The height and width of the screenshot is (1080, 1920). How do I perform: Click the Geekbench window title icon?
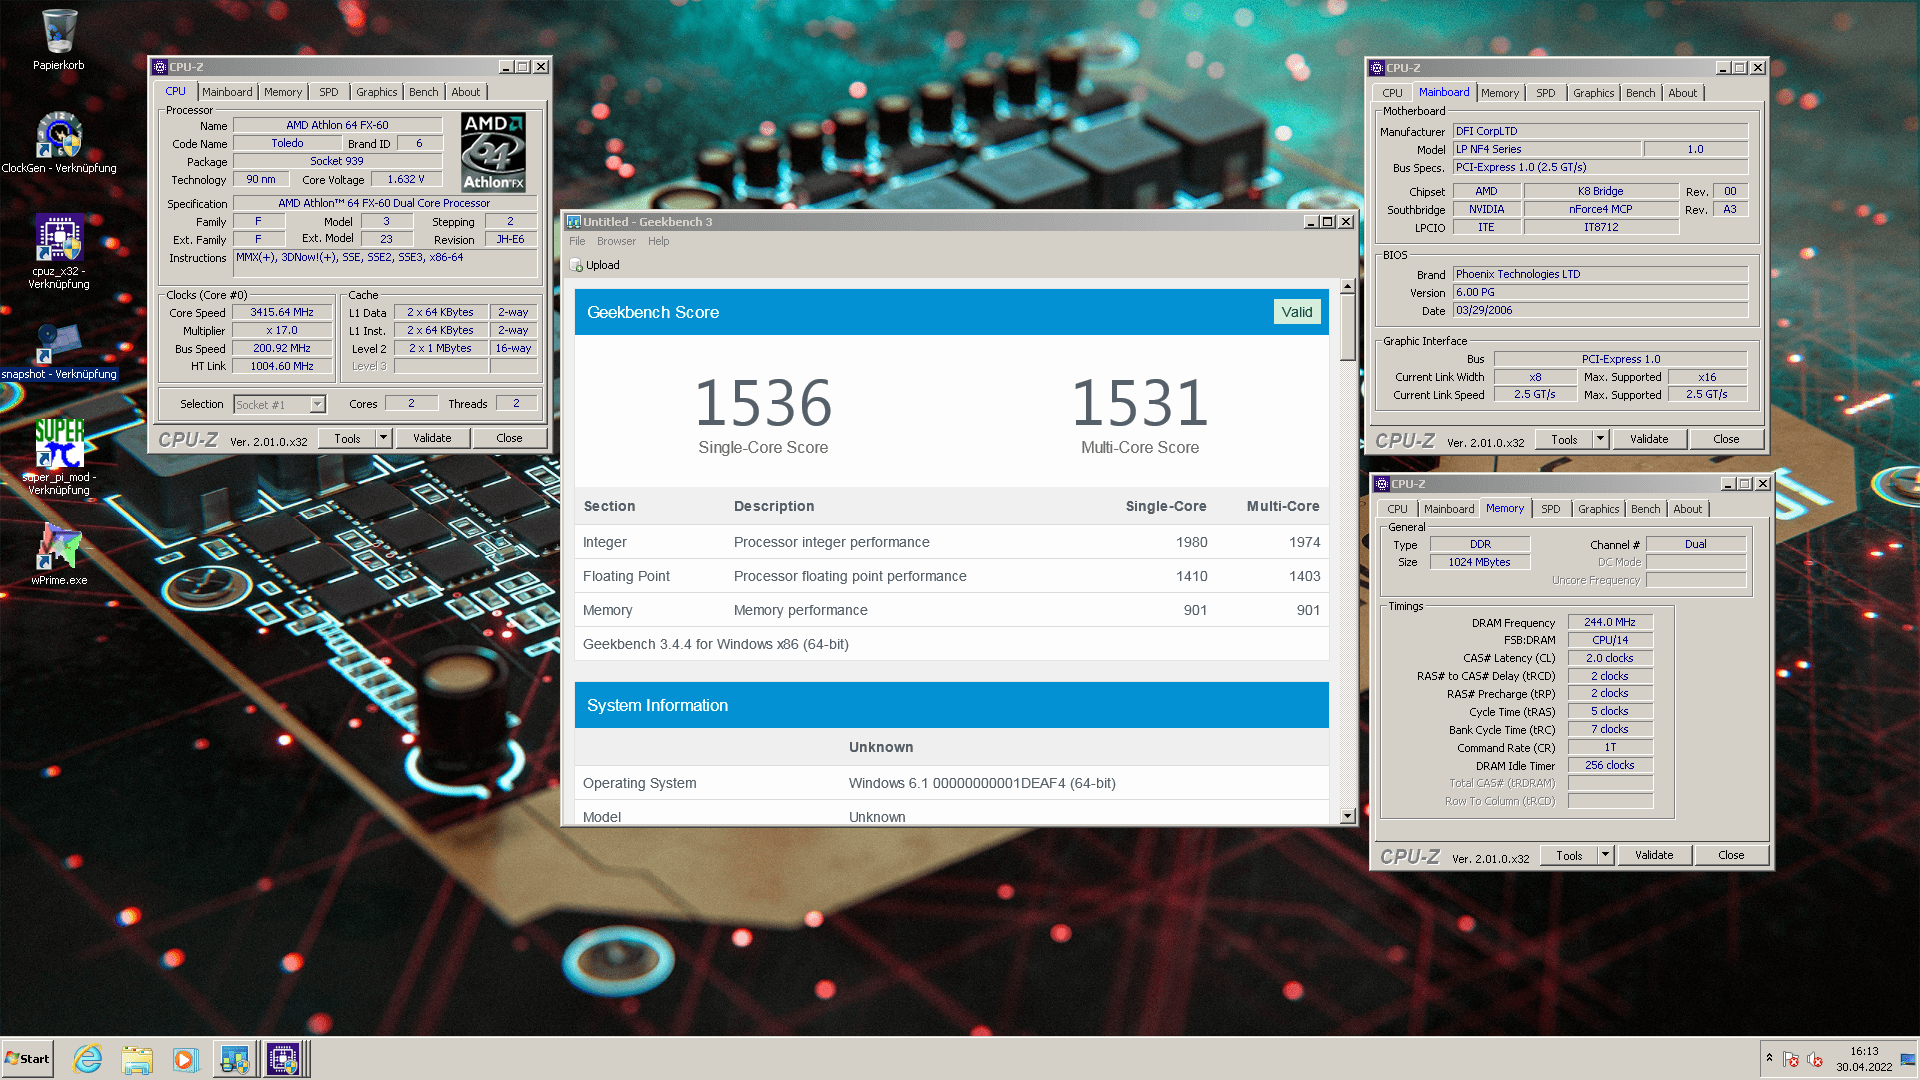[574, 222]
